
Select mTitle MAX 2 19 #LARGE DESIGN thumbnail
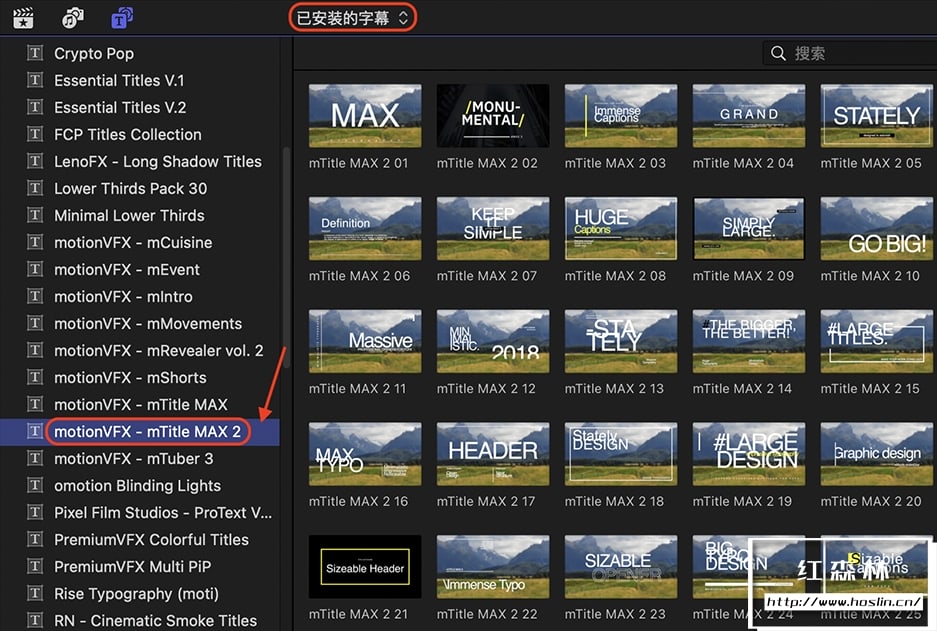tap(749, 454)
